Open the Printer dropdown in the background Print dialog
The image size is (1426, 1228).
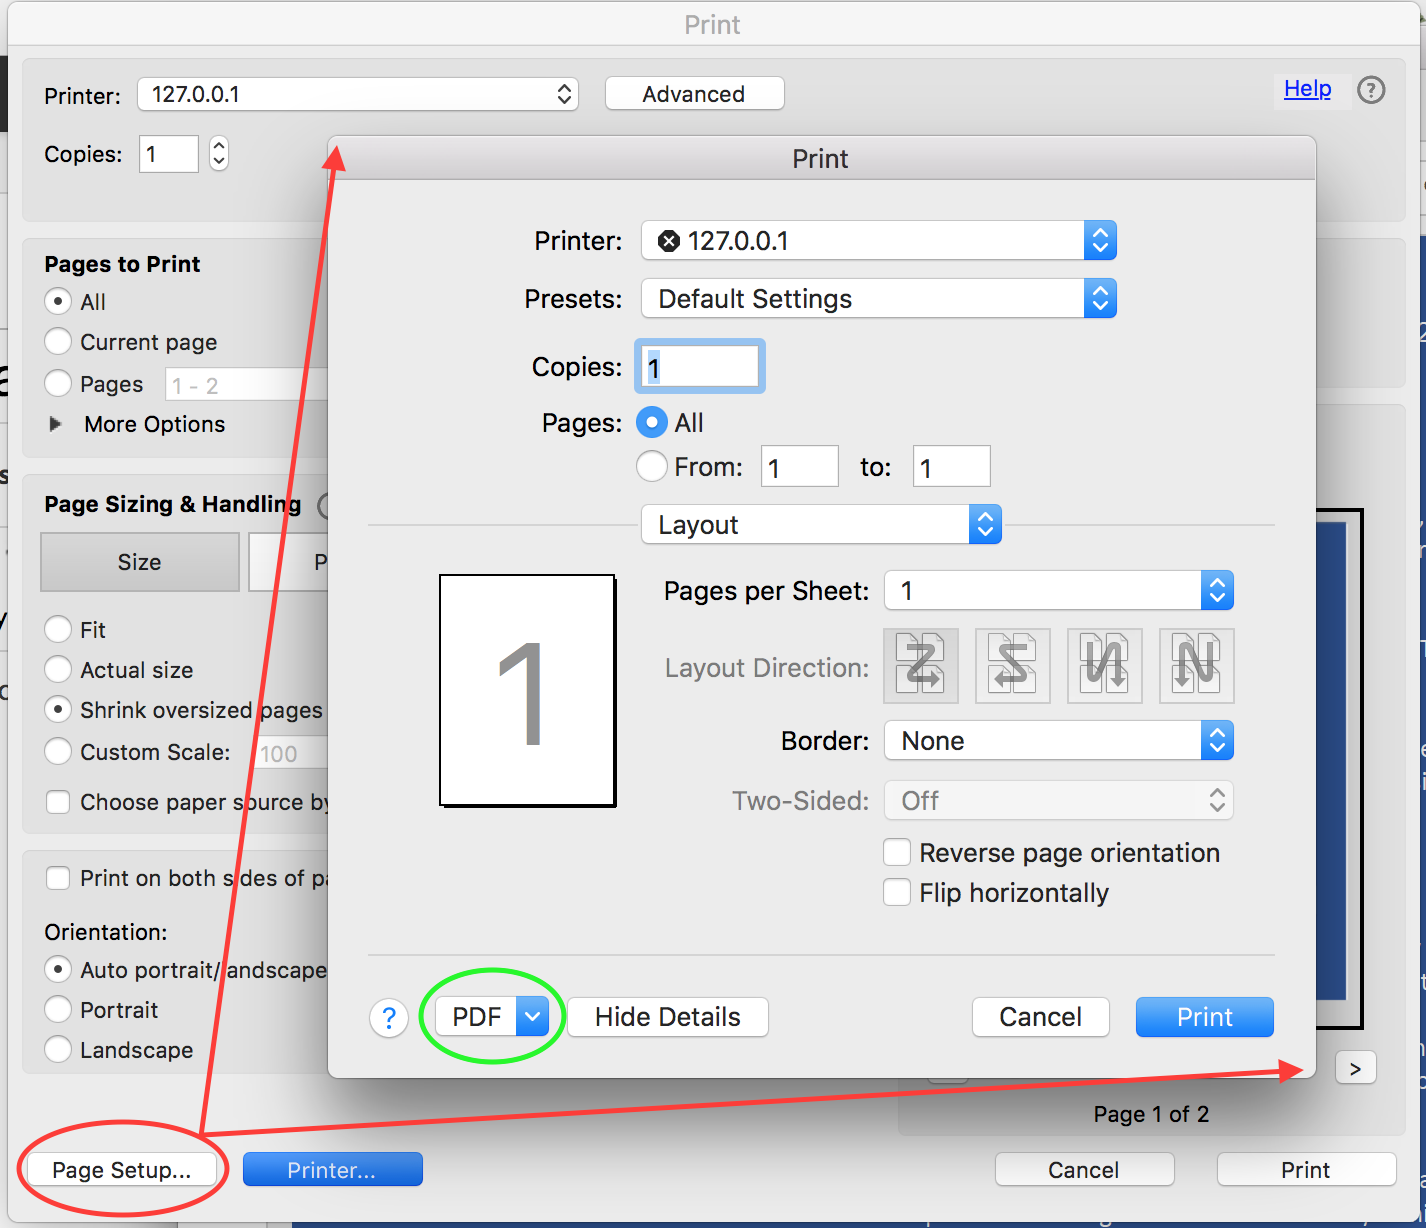358,94
